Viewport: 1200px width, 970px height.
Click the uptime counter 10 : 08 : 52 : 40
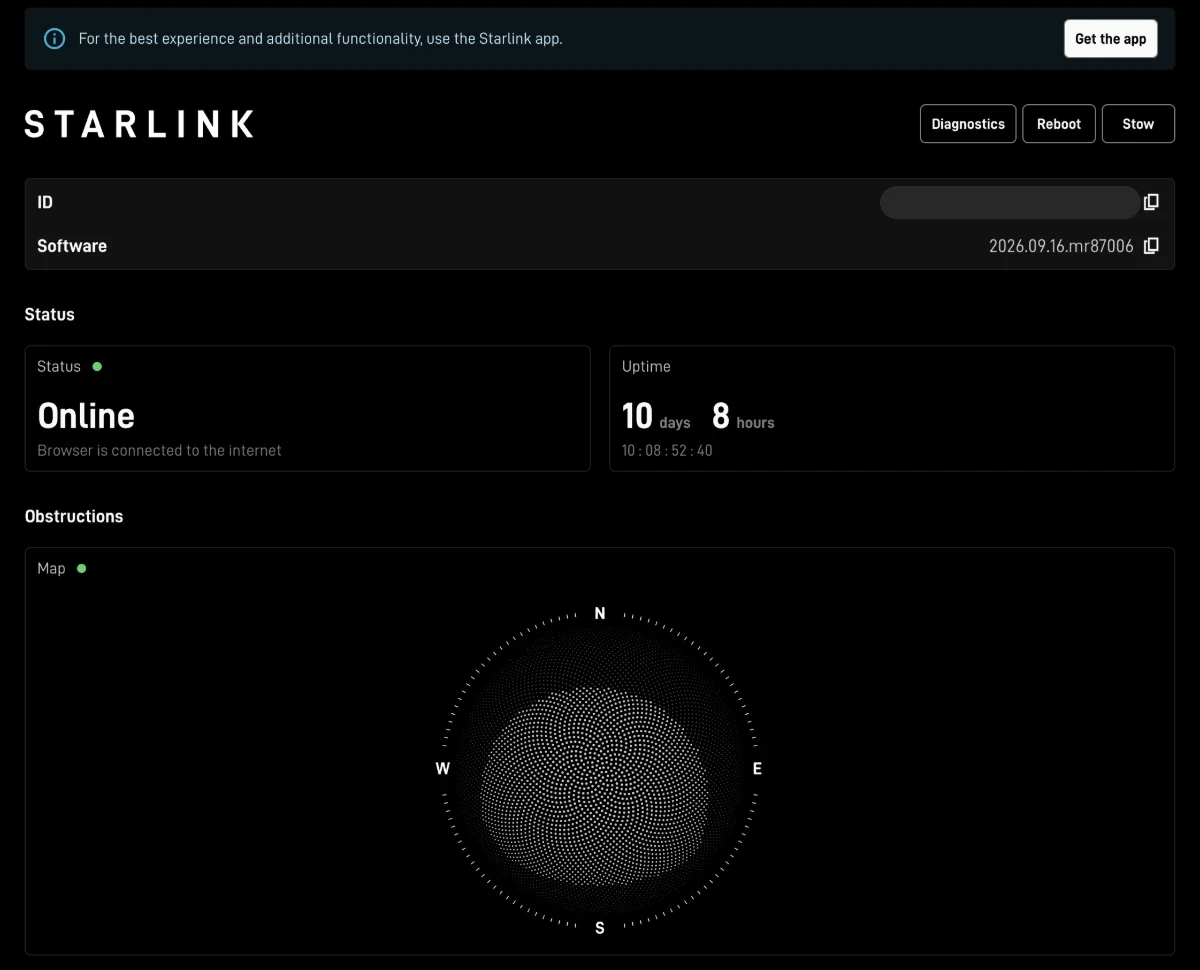[667, 451]
